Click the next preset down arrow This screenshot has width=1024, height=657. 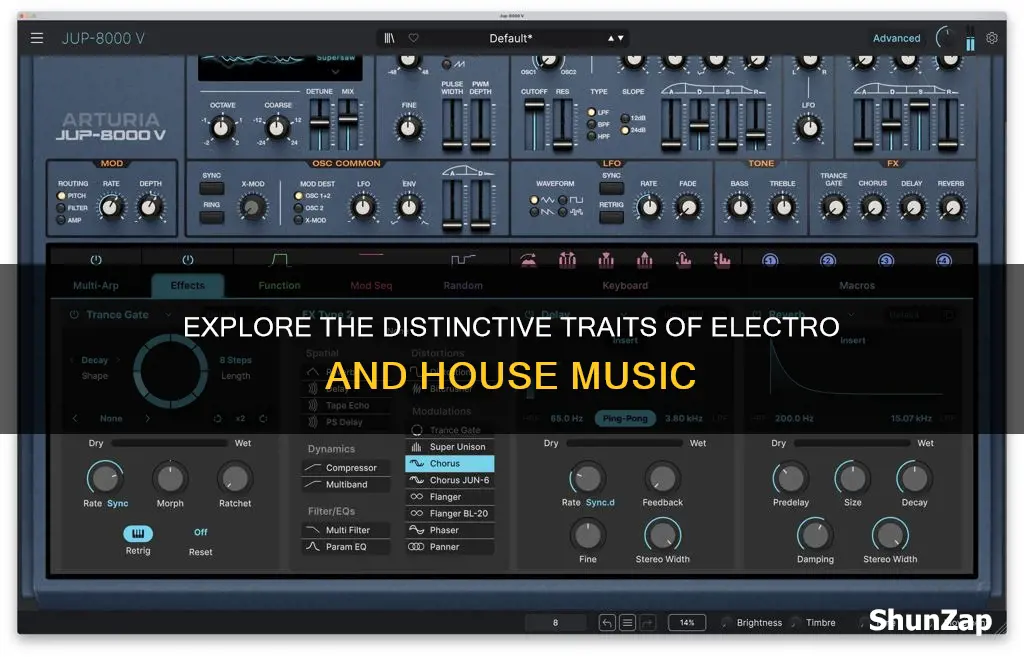620,39
